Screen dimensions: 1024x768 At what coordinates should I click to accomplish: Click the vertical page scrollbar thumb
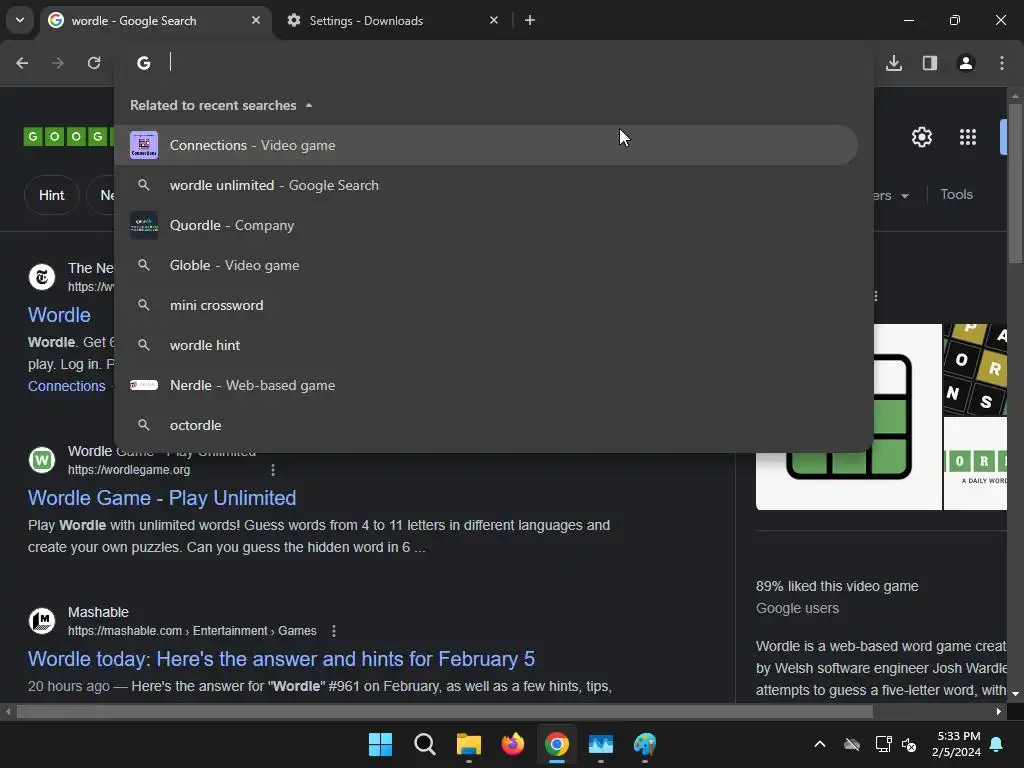click(1015, 183)
